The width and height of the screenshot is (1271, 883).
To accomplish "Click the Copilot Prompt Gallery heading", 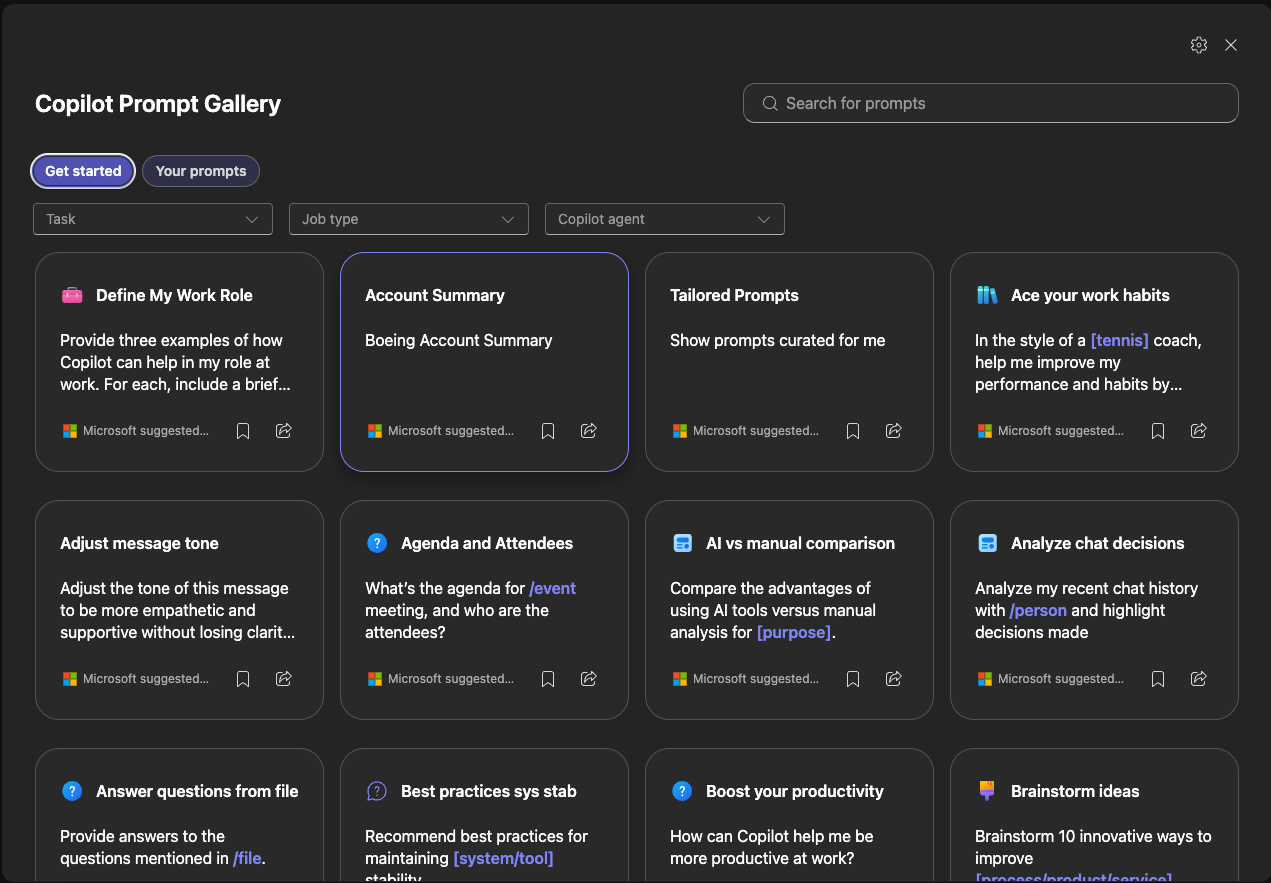I will point(158,104).
